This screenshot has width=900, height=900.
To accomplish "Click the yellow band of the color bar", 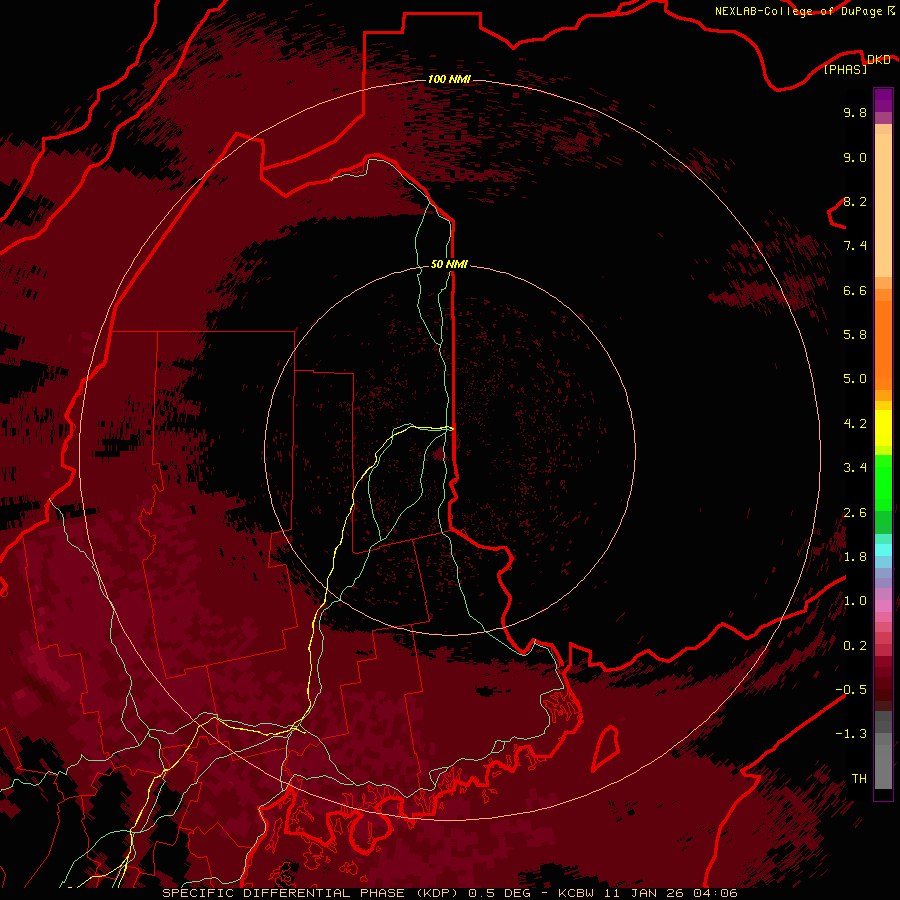I will coord(883,428).
